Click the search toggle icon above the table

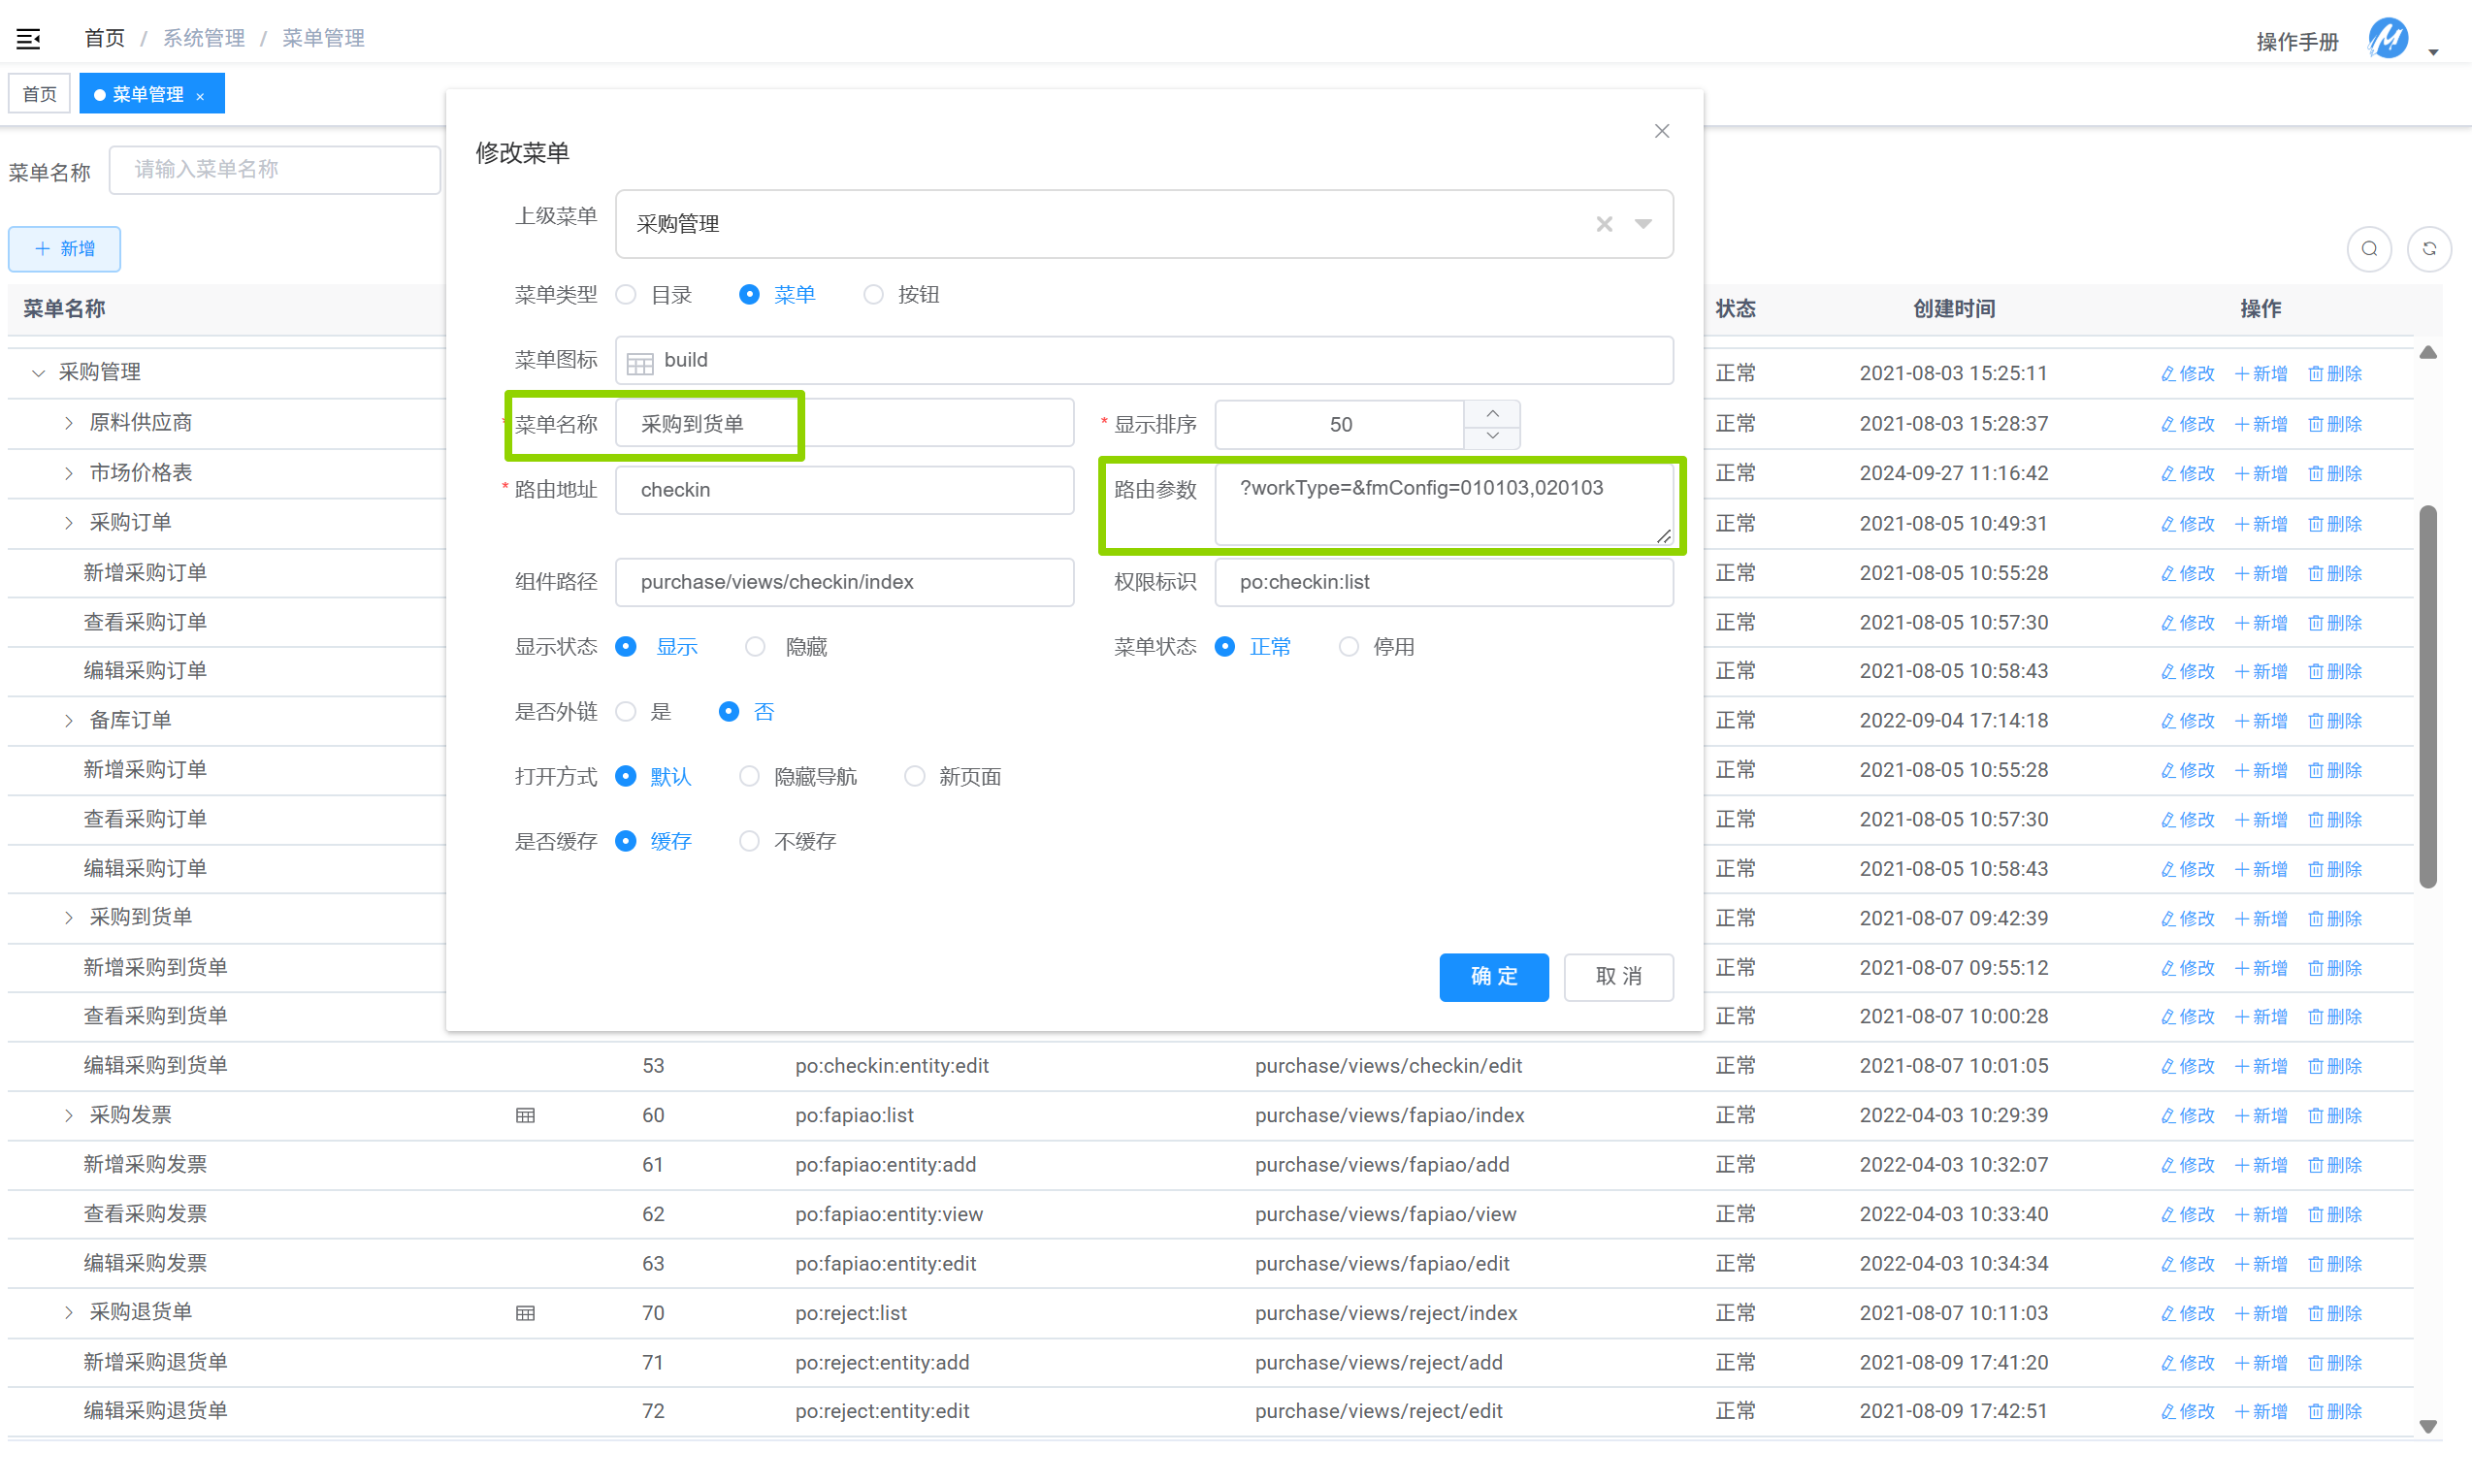[x=2369, y=249]
